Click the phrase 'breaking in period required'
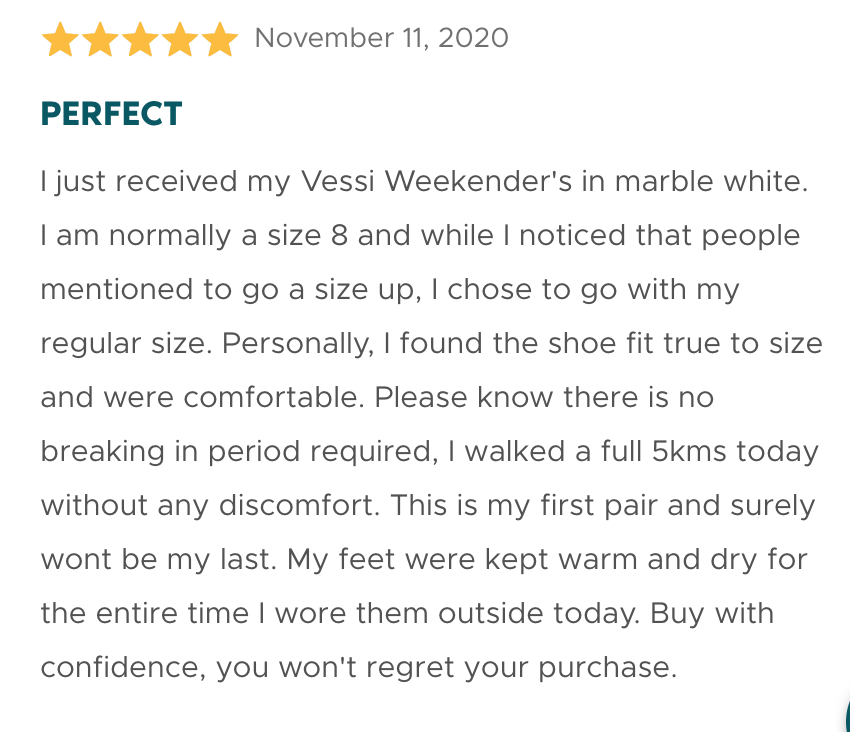 [x=238, y=452]
